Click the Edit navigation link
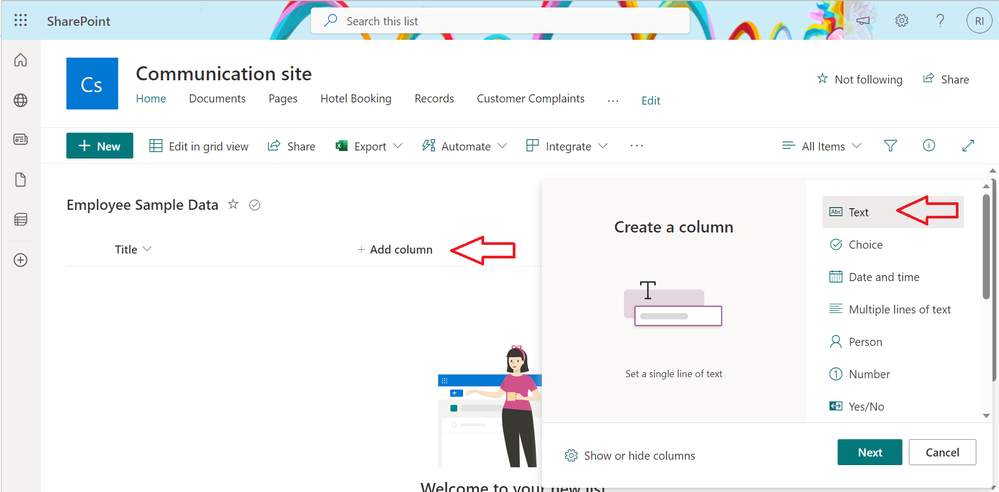 650,101
